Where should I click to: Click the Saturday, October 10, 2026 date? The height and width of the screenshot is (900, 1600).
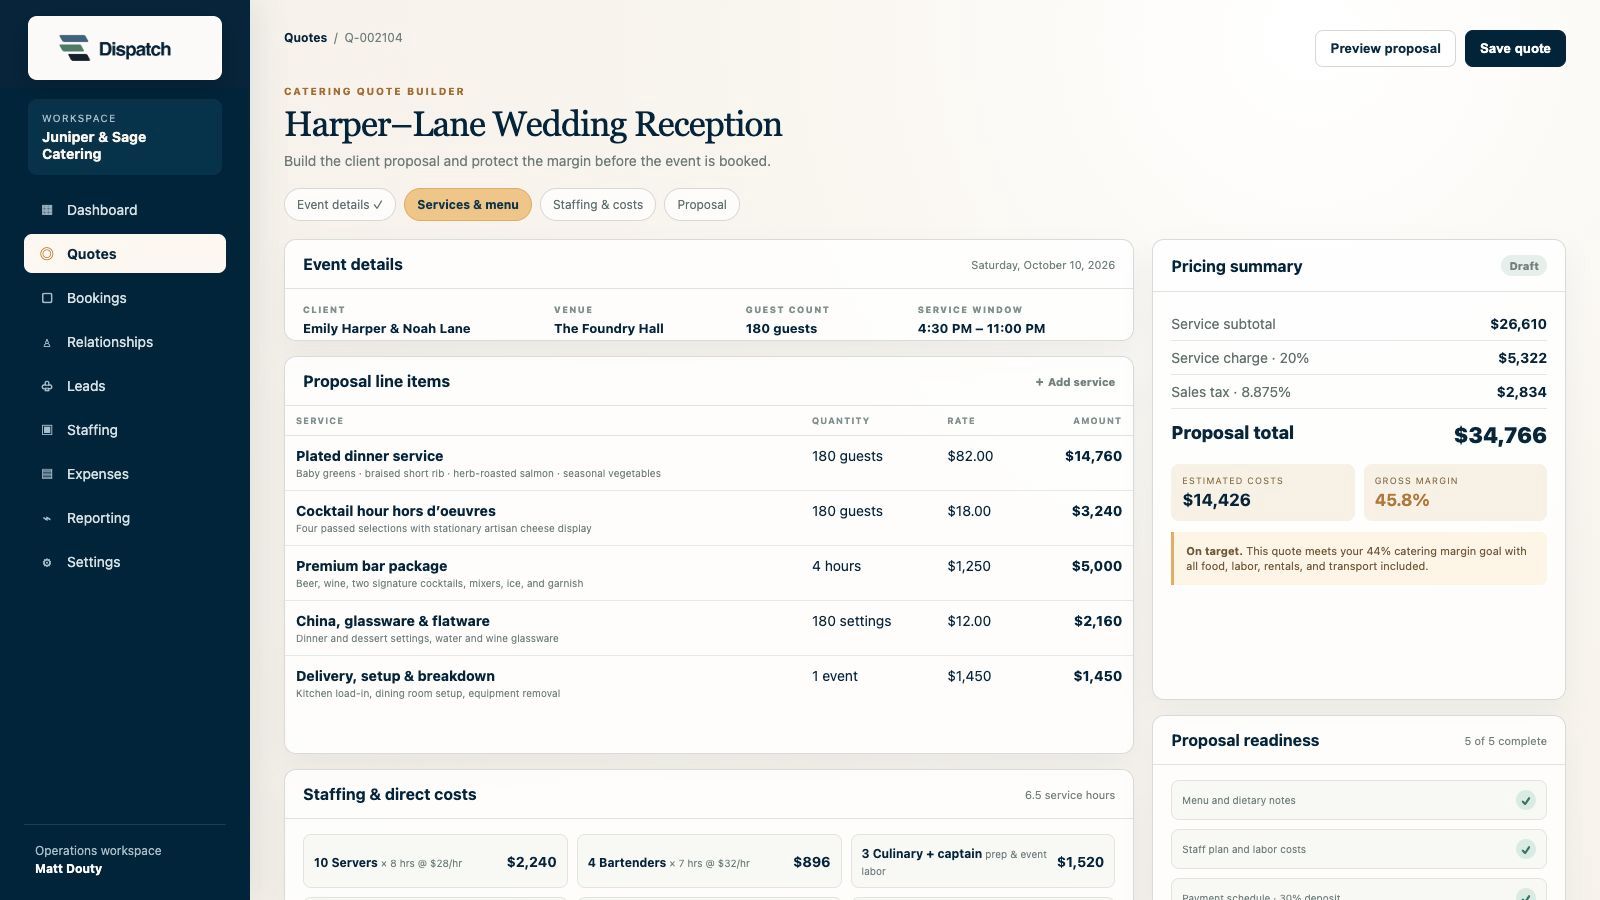pos(1043,265)
